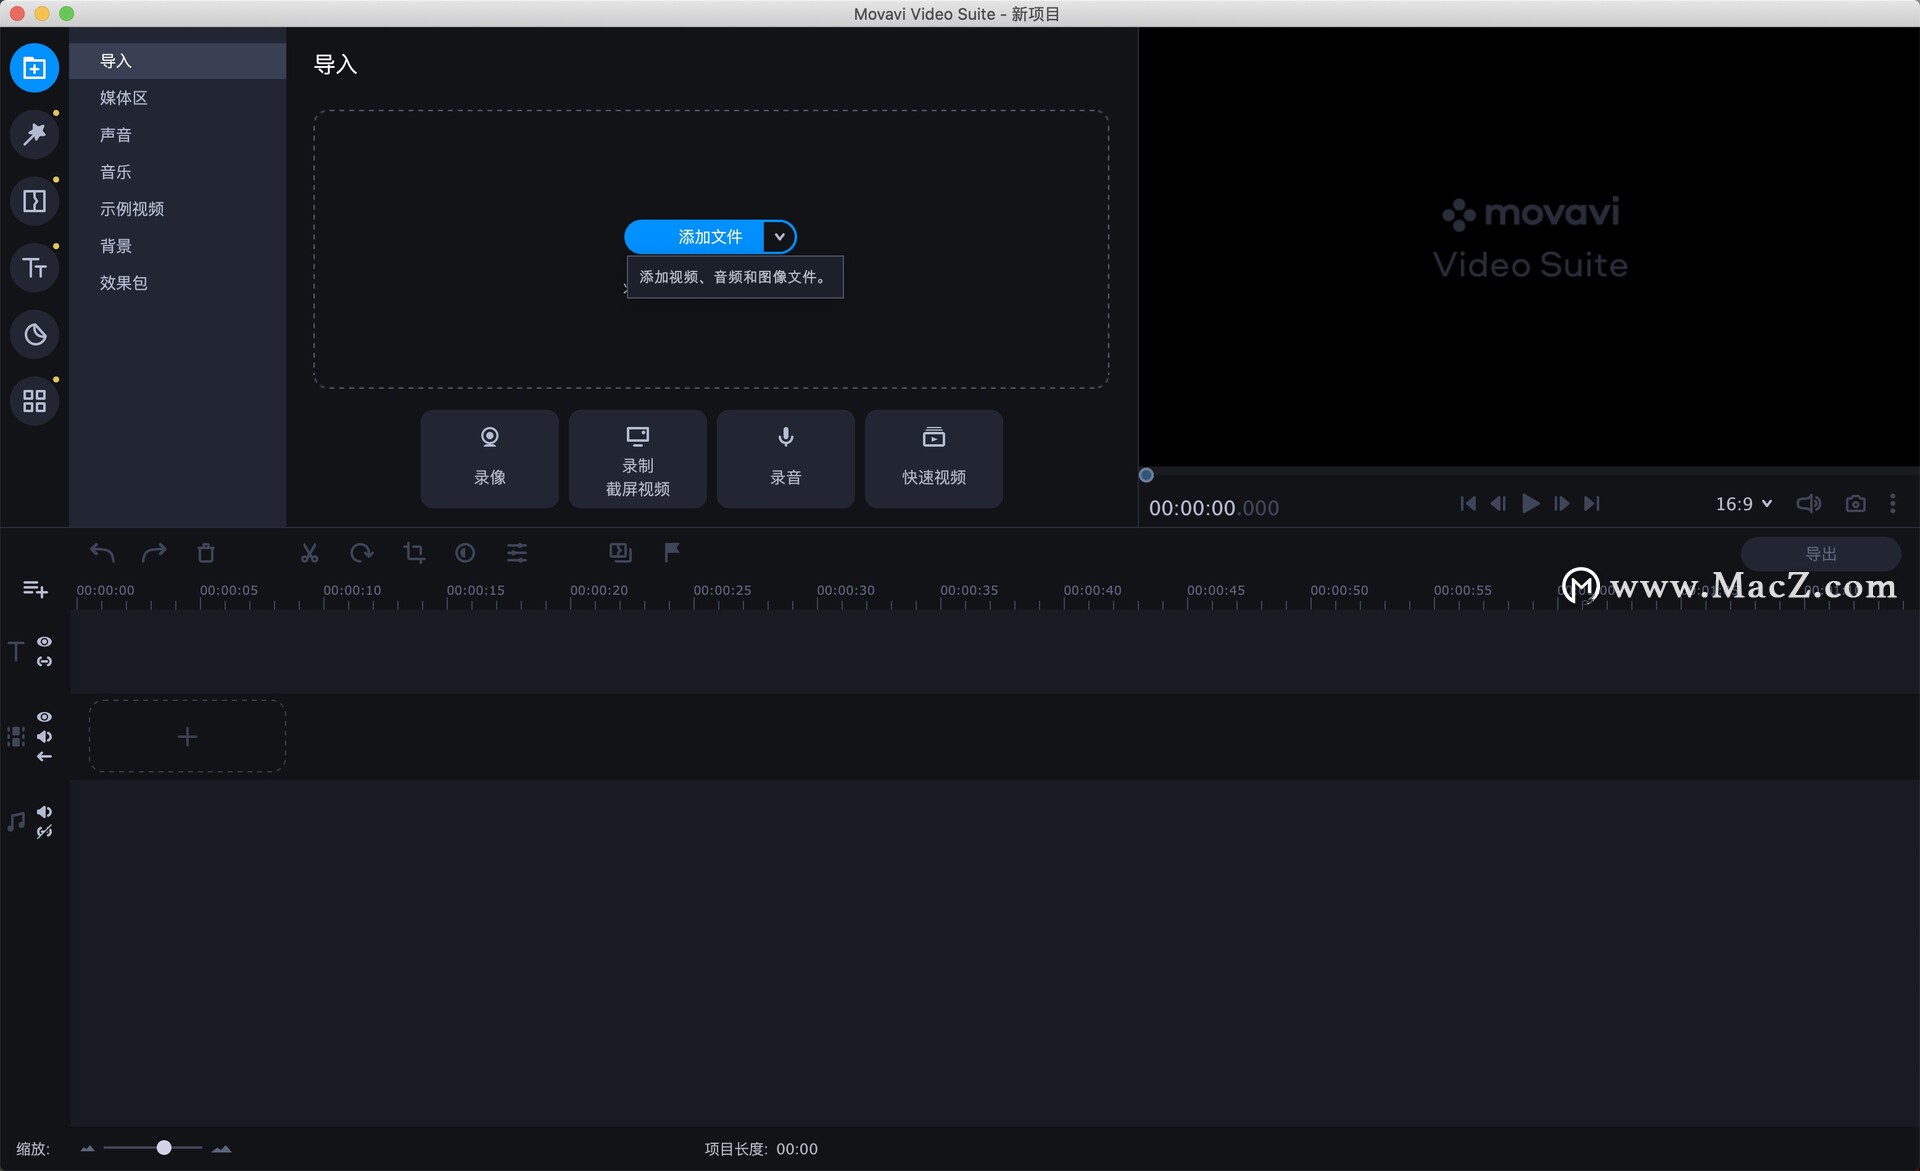
Task: Click the scissors split tool
Action: (x=309, y=553)
